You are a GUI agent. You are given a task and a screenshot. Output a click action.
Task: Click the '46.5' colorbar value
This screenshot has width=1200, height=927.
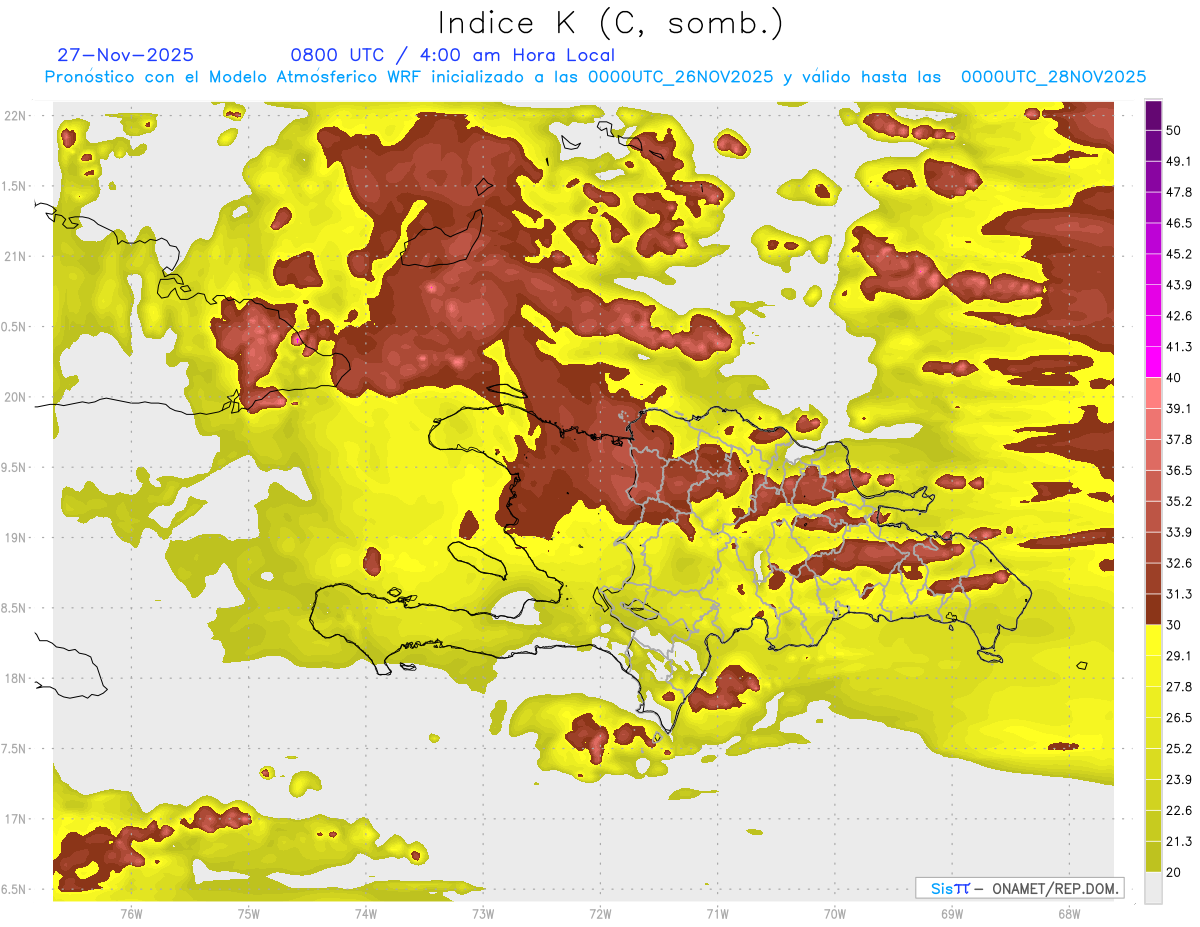(x=1179, y=223)
